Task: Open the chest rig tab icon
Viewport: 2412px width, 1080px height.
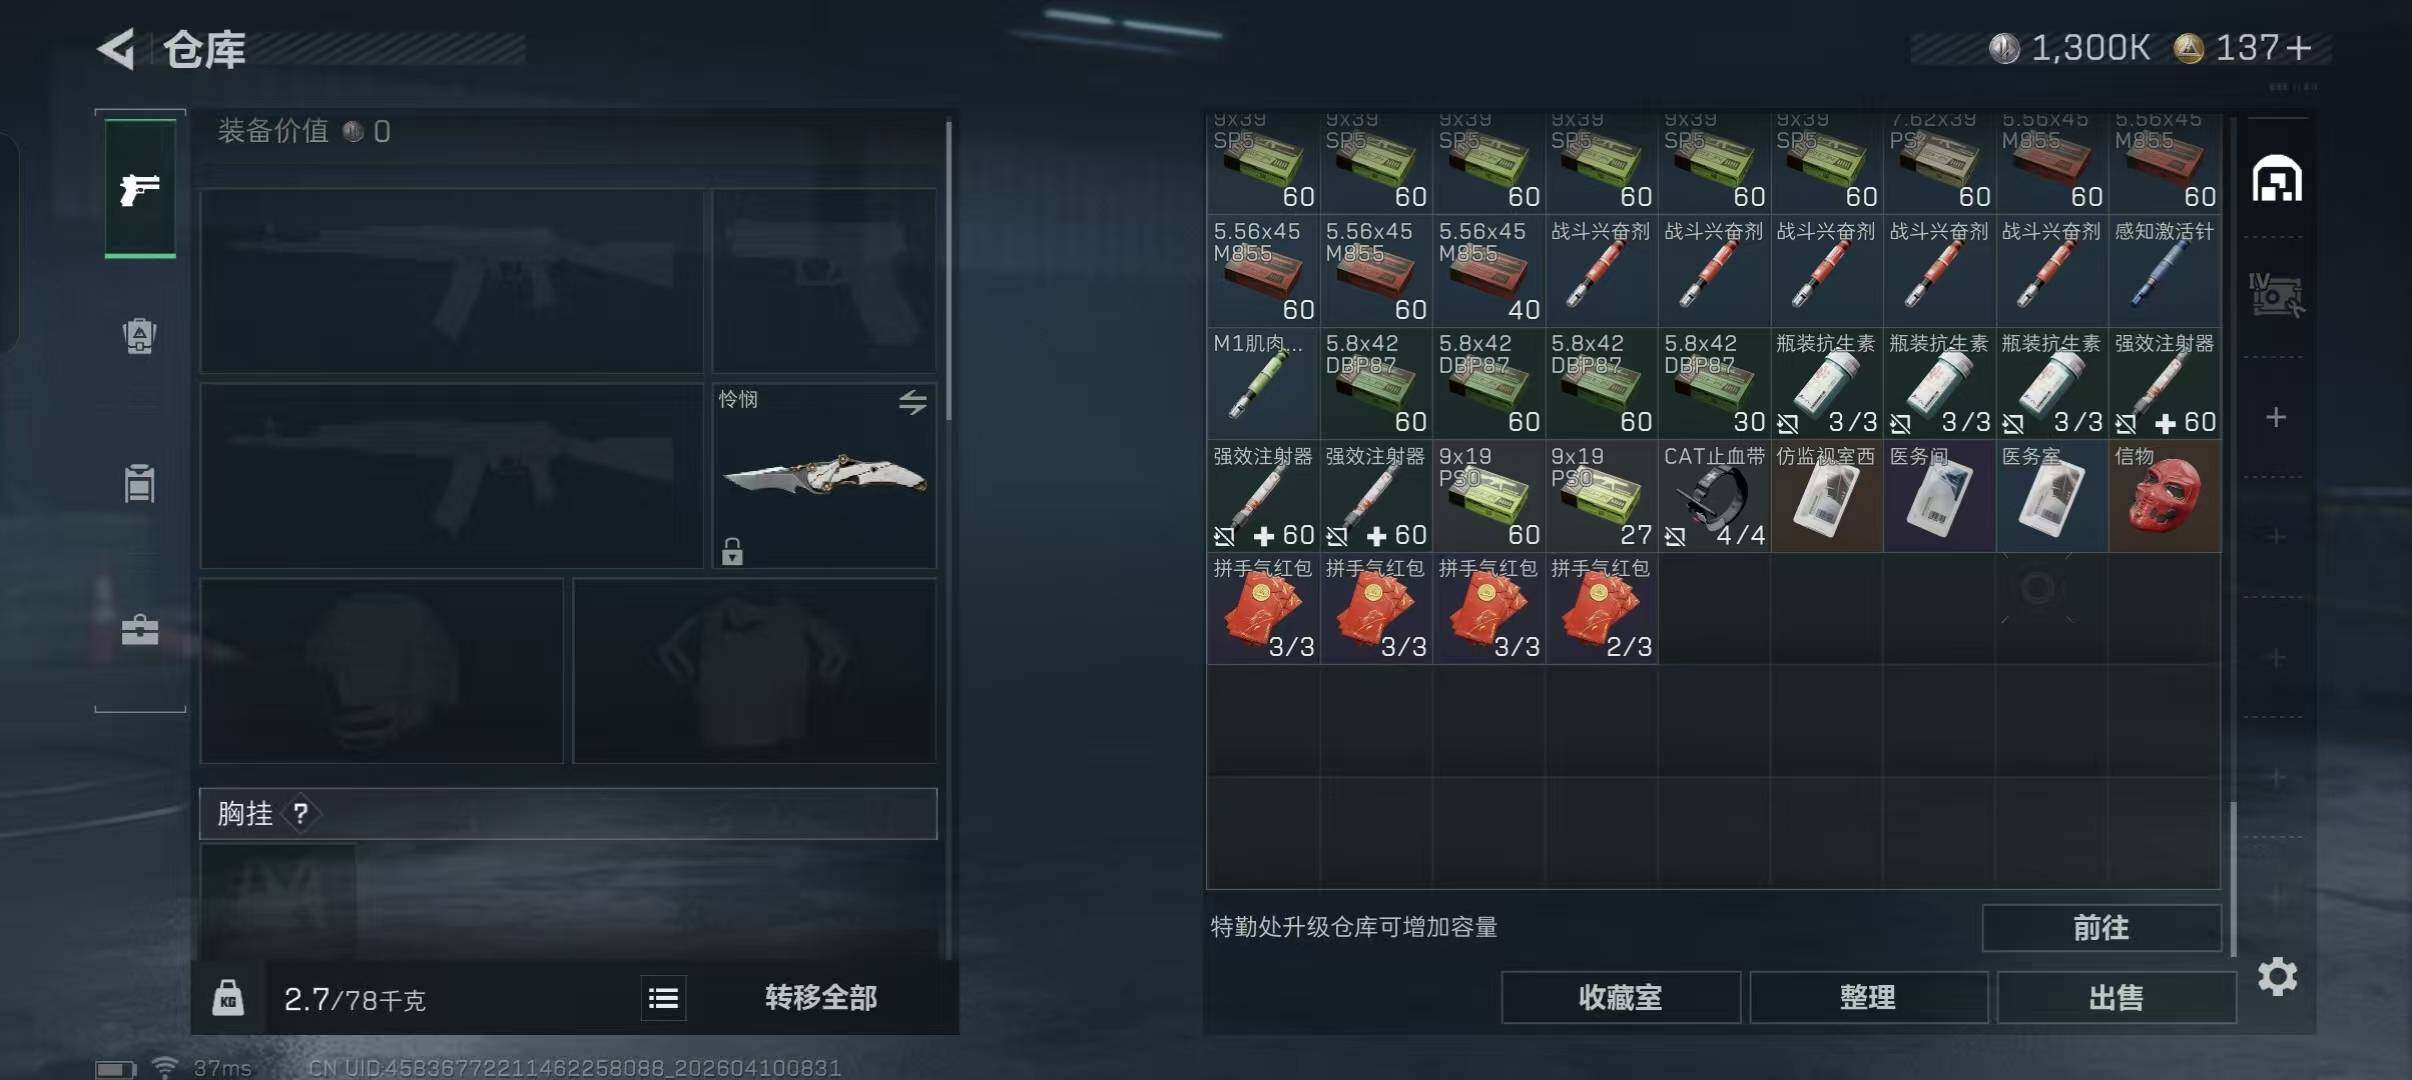Action: click(x=140, y=483)
